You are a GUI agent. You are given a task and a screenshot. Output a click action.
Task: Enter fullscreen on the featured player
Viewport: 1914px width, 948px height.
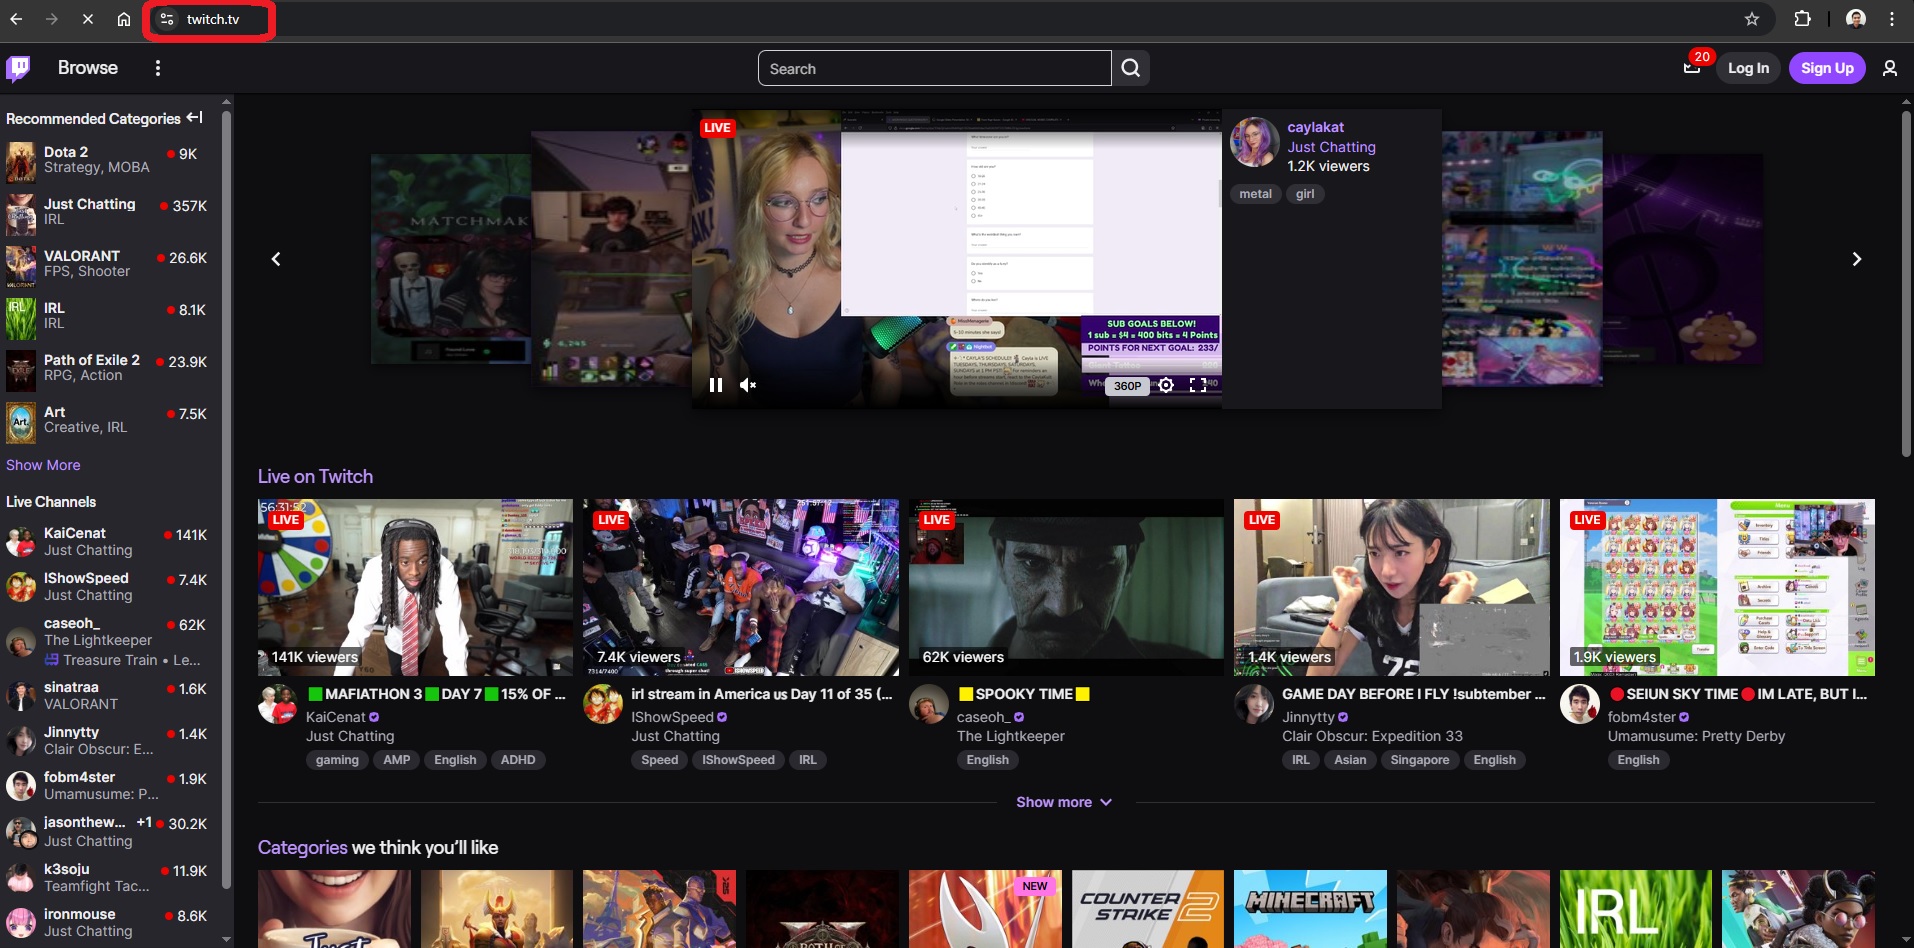1198,385
